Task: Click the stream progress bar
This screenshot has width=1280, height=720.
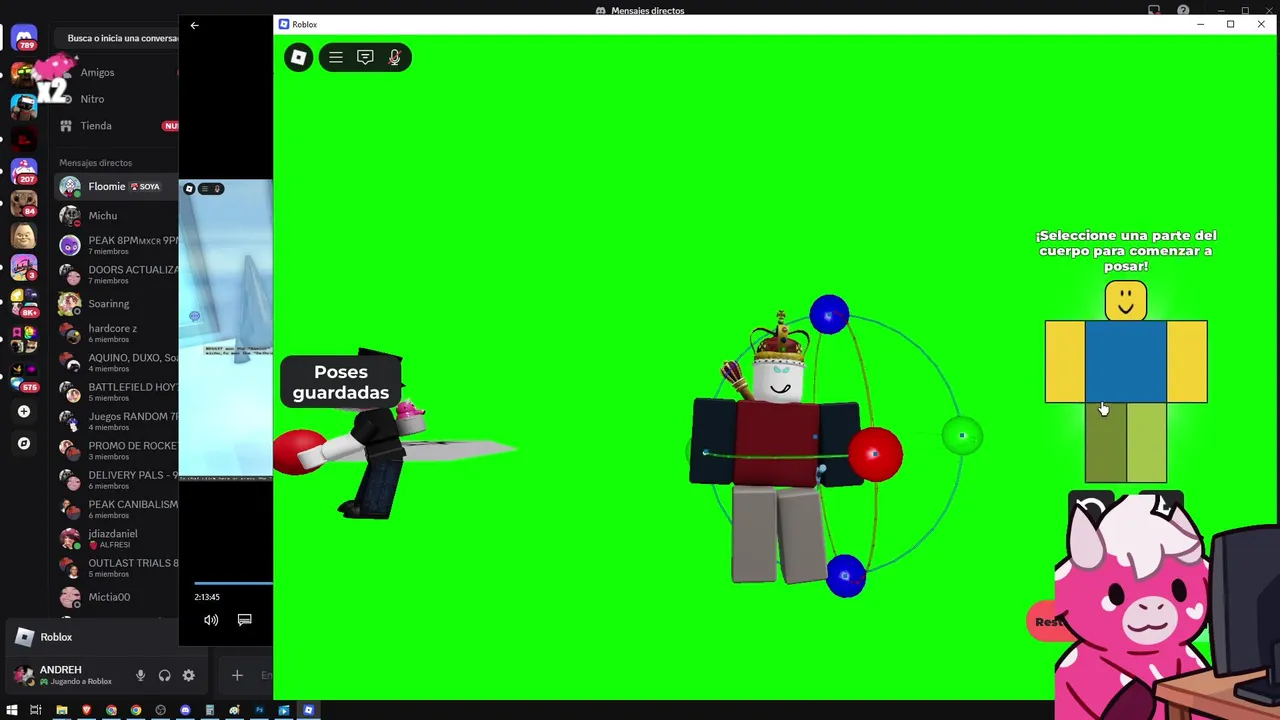Action: (x=233, y=583)
